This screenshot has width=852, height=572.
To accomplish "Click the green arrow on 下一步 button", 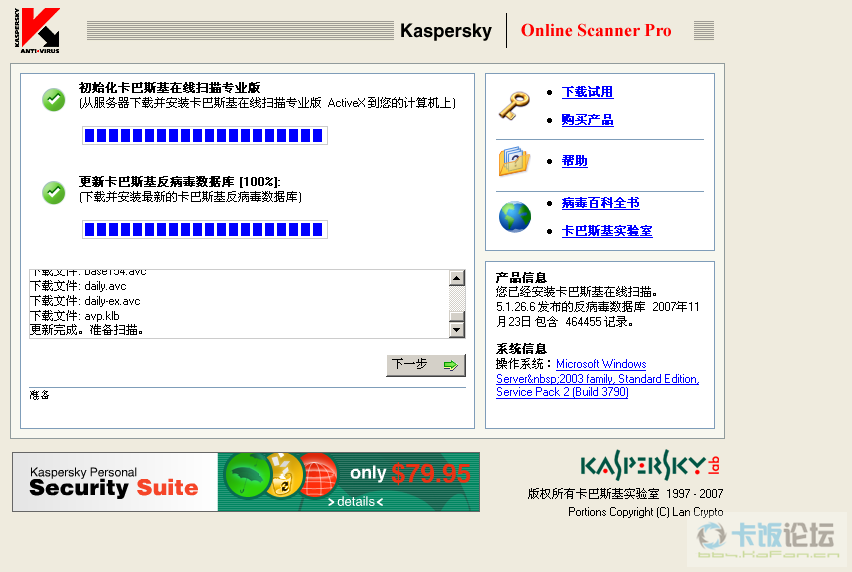I will [x=450, y=365].
